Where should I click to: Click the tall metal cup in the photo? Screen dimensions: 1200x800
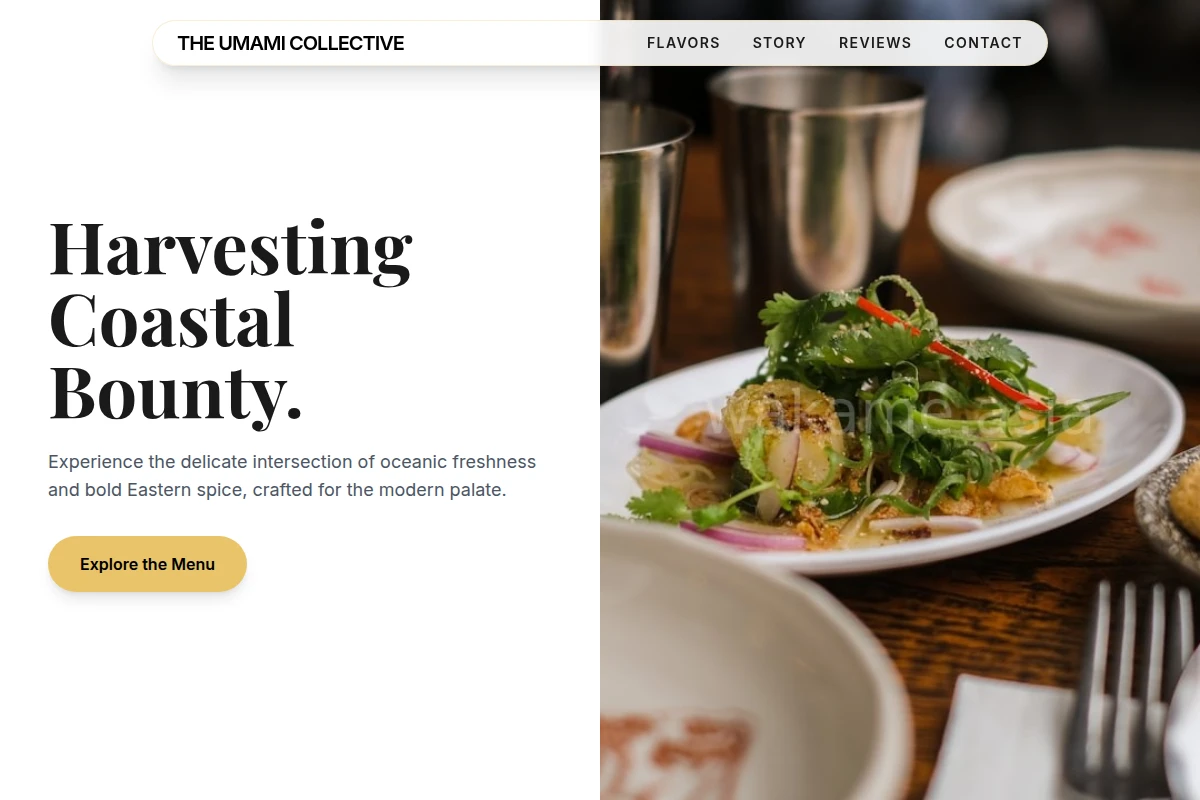coord(817,190)
